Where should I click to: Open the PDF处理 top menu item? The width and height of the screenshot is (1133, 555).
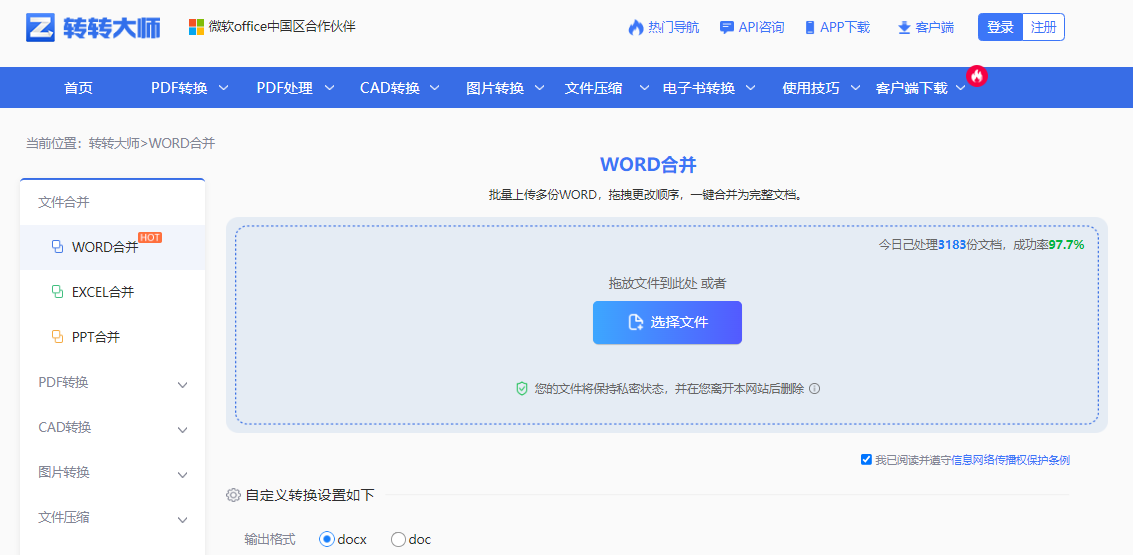[x=285, y=88]
